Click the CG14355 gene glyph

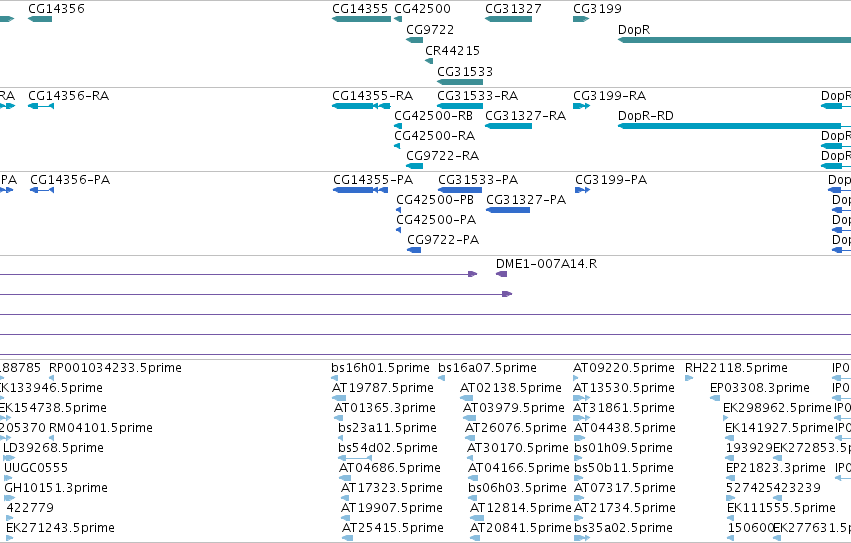(x=361, y=19)
